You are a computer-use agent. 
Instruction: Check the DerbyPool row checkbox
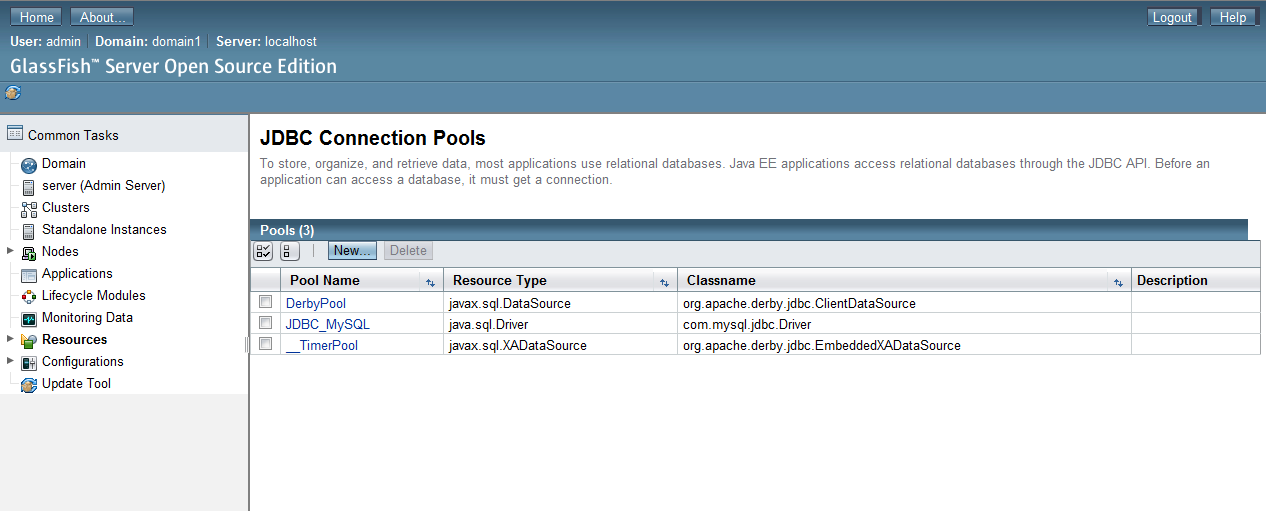point(266,302)
